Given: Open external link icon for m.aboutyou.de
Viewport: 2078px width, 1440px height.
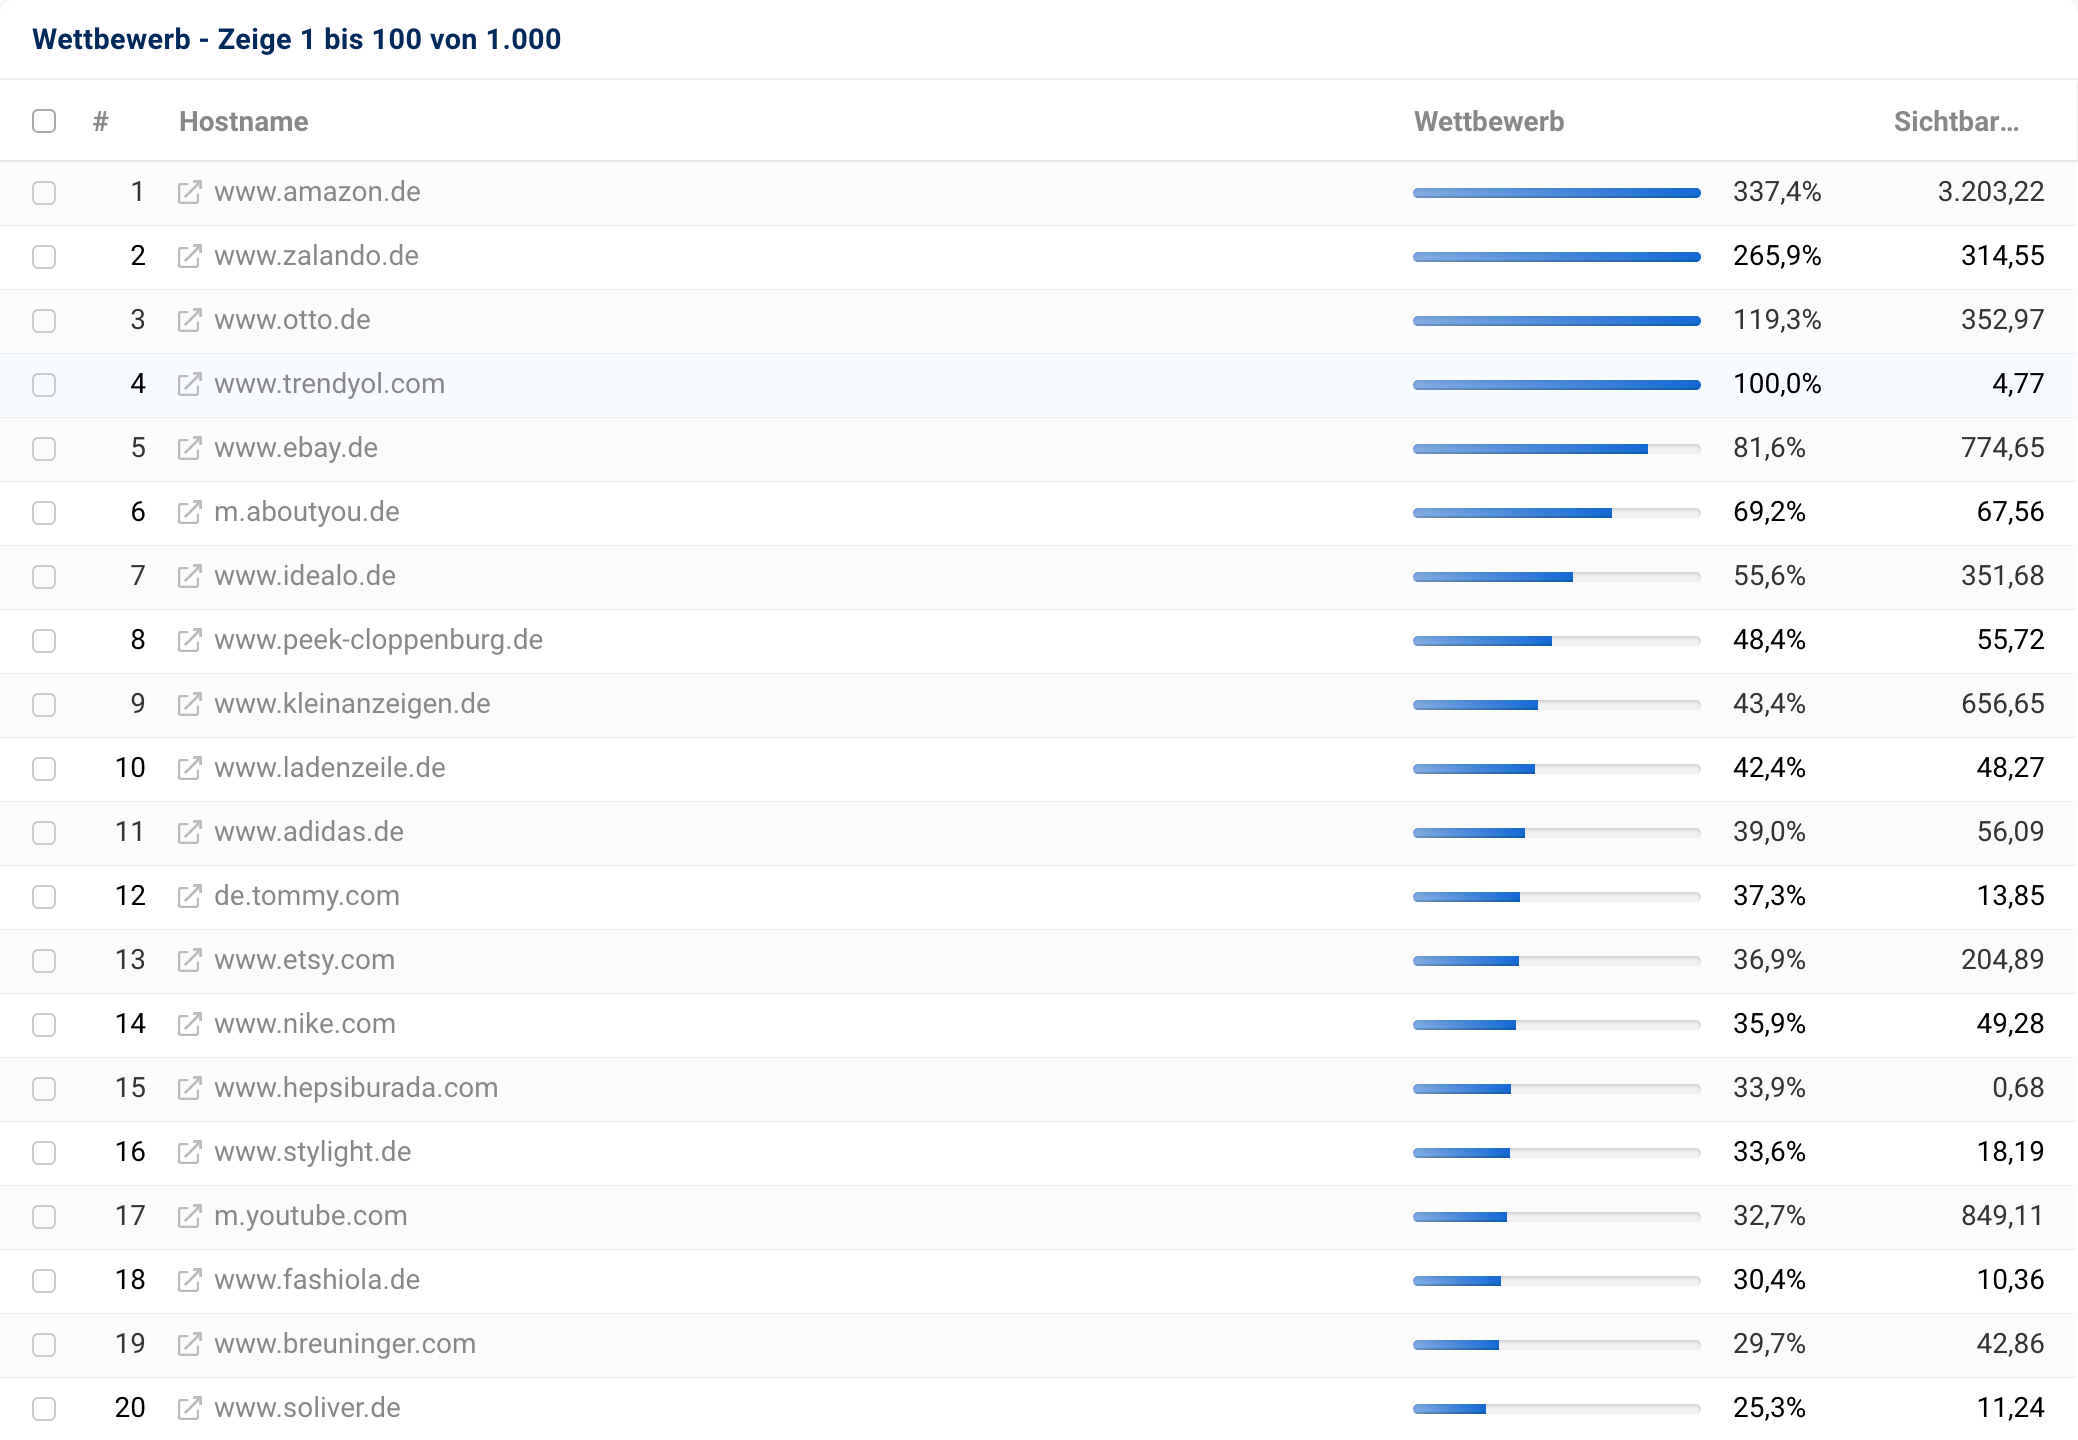Looking at the screenshot, I should [x=189, y=512].
